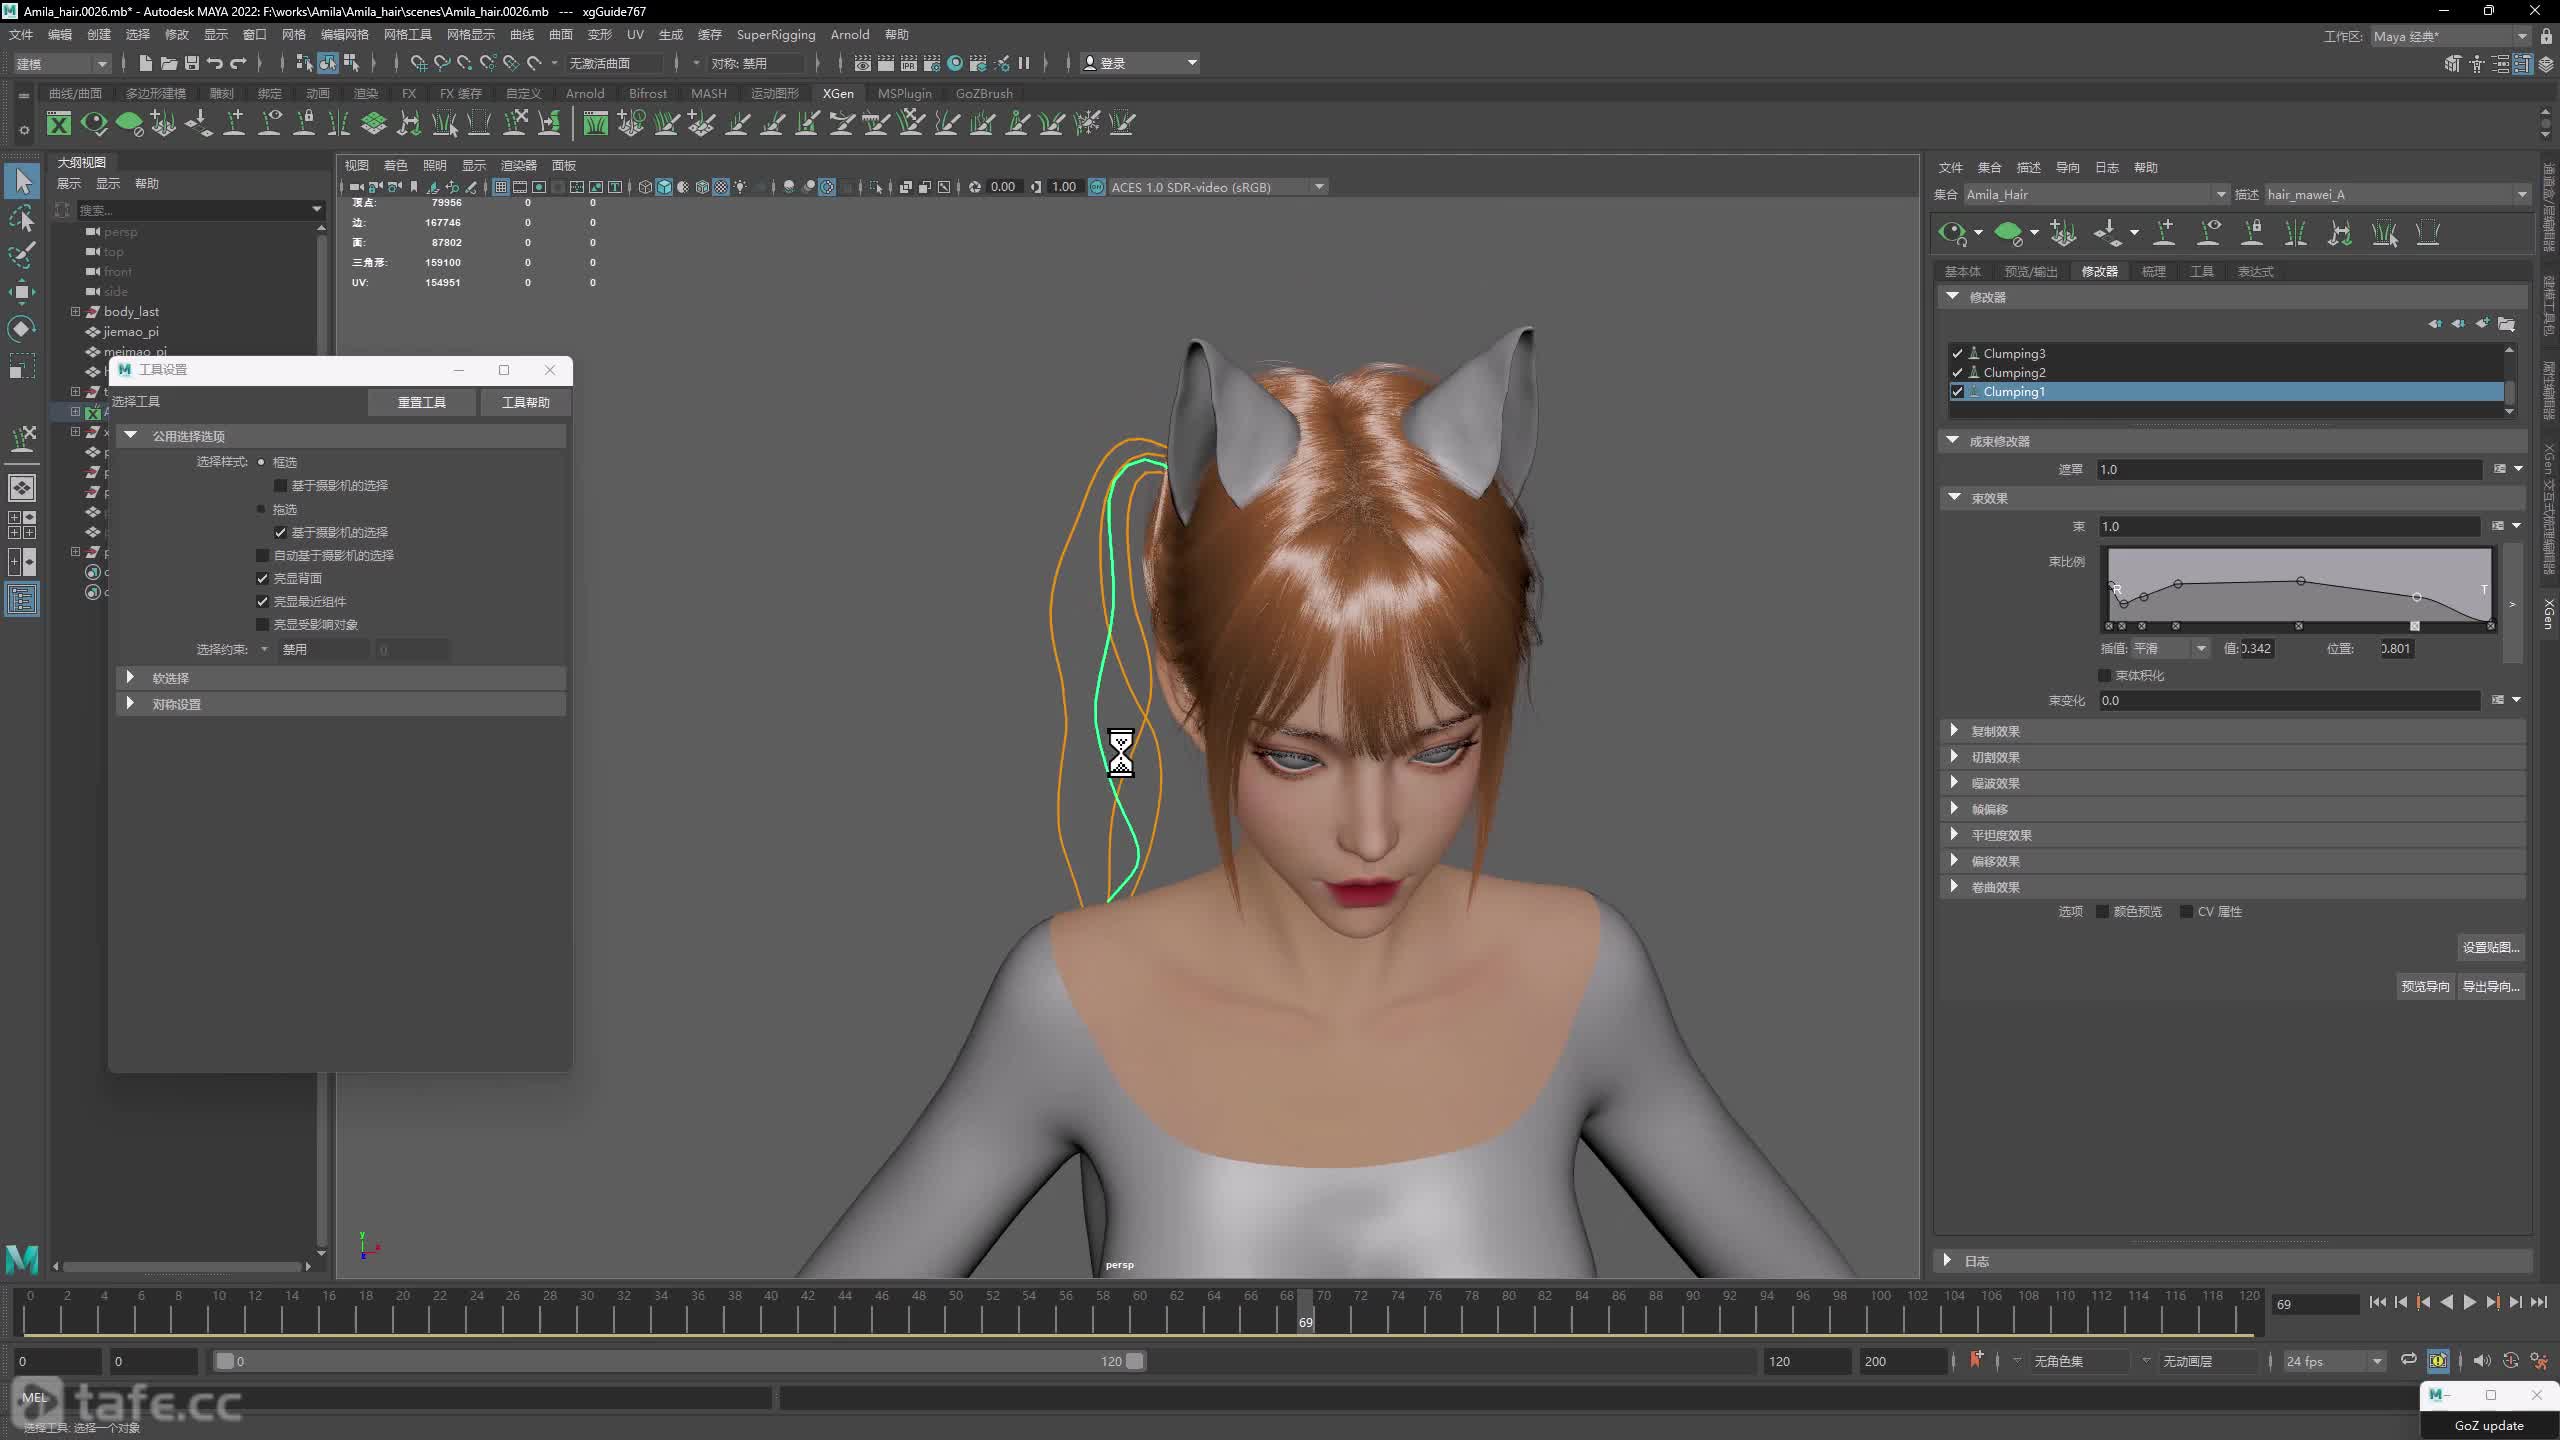Screen dimensions: 2560x1440
Task: Click the folder icon in modifier list header
Action: tap(2507, 324)
